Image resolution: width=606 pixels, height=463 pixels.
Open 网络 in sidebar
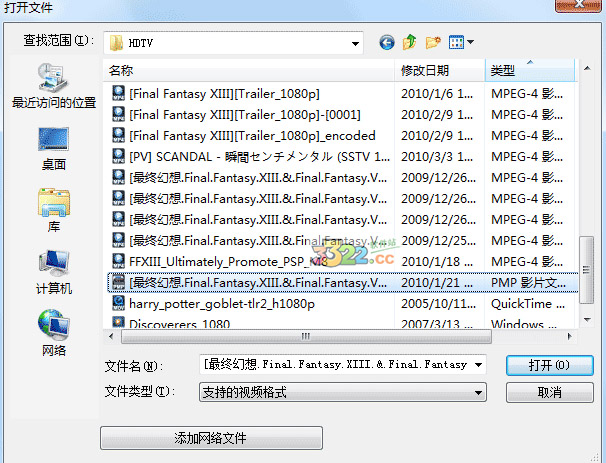pos(54,333)
